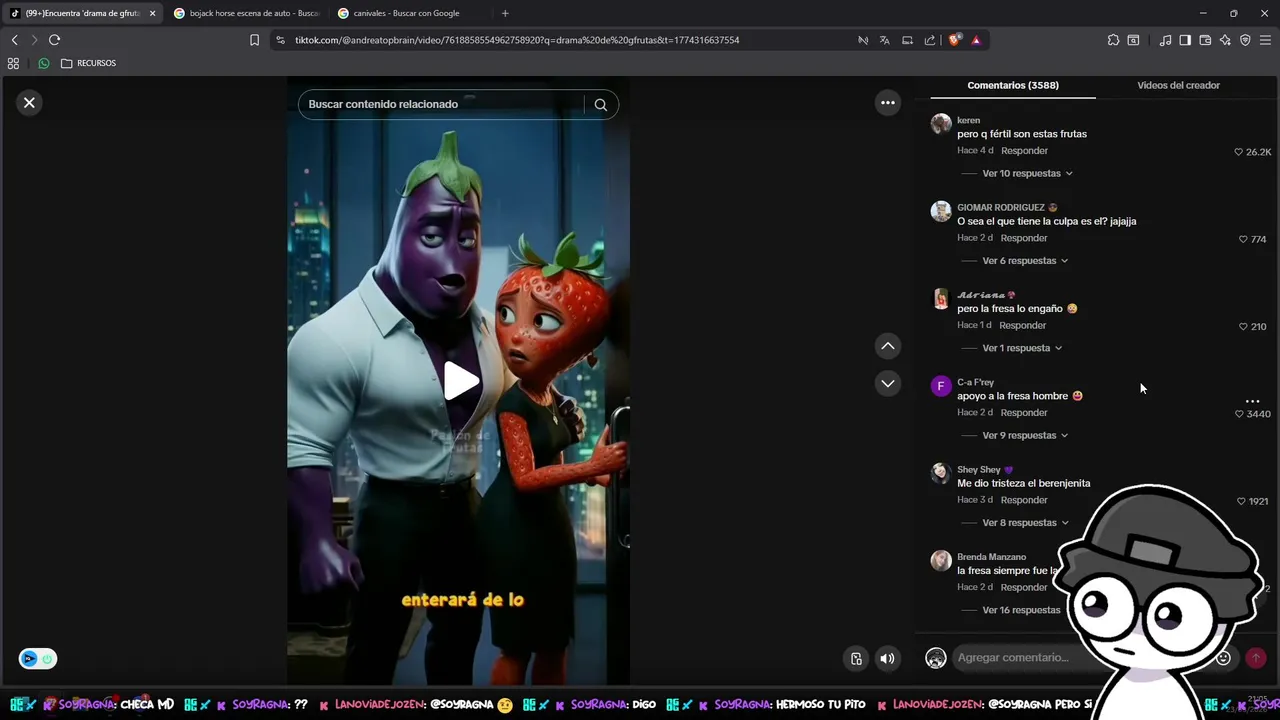The height and width of the screenshot is (720, 1280).
Task: Click the share page icon in address bar
Action: (930, 40)
